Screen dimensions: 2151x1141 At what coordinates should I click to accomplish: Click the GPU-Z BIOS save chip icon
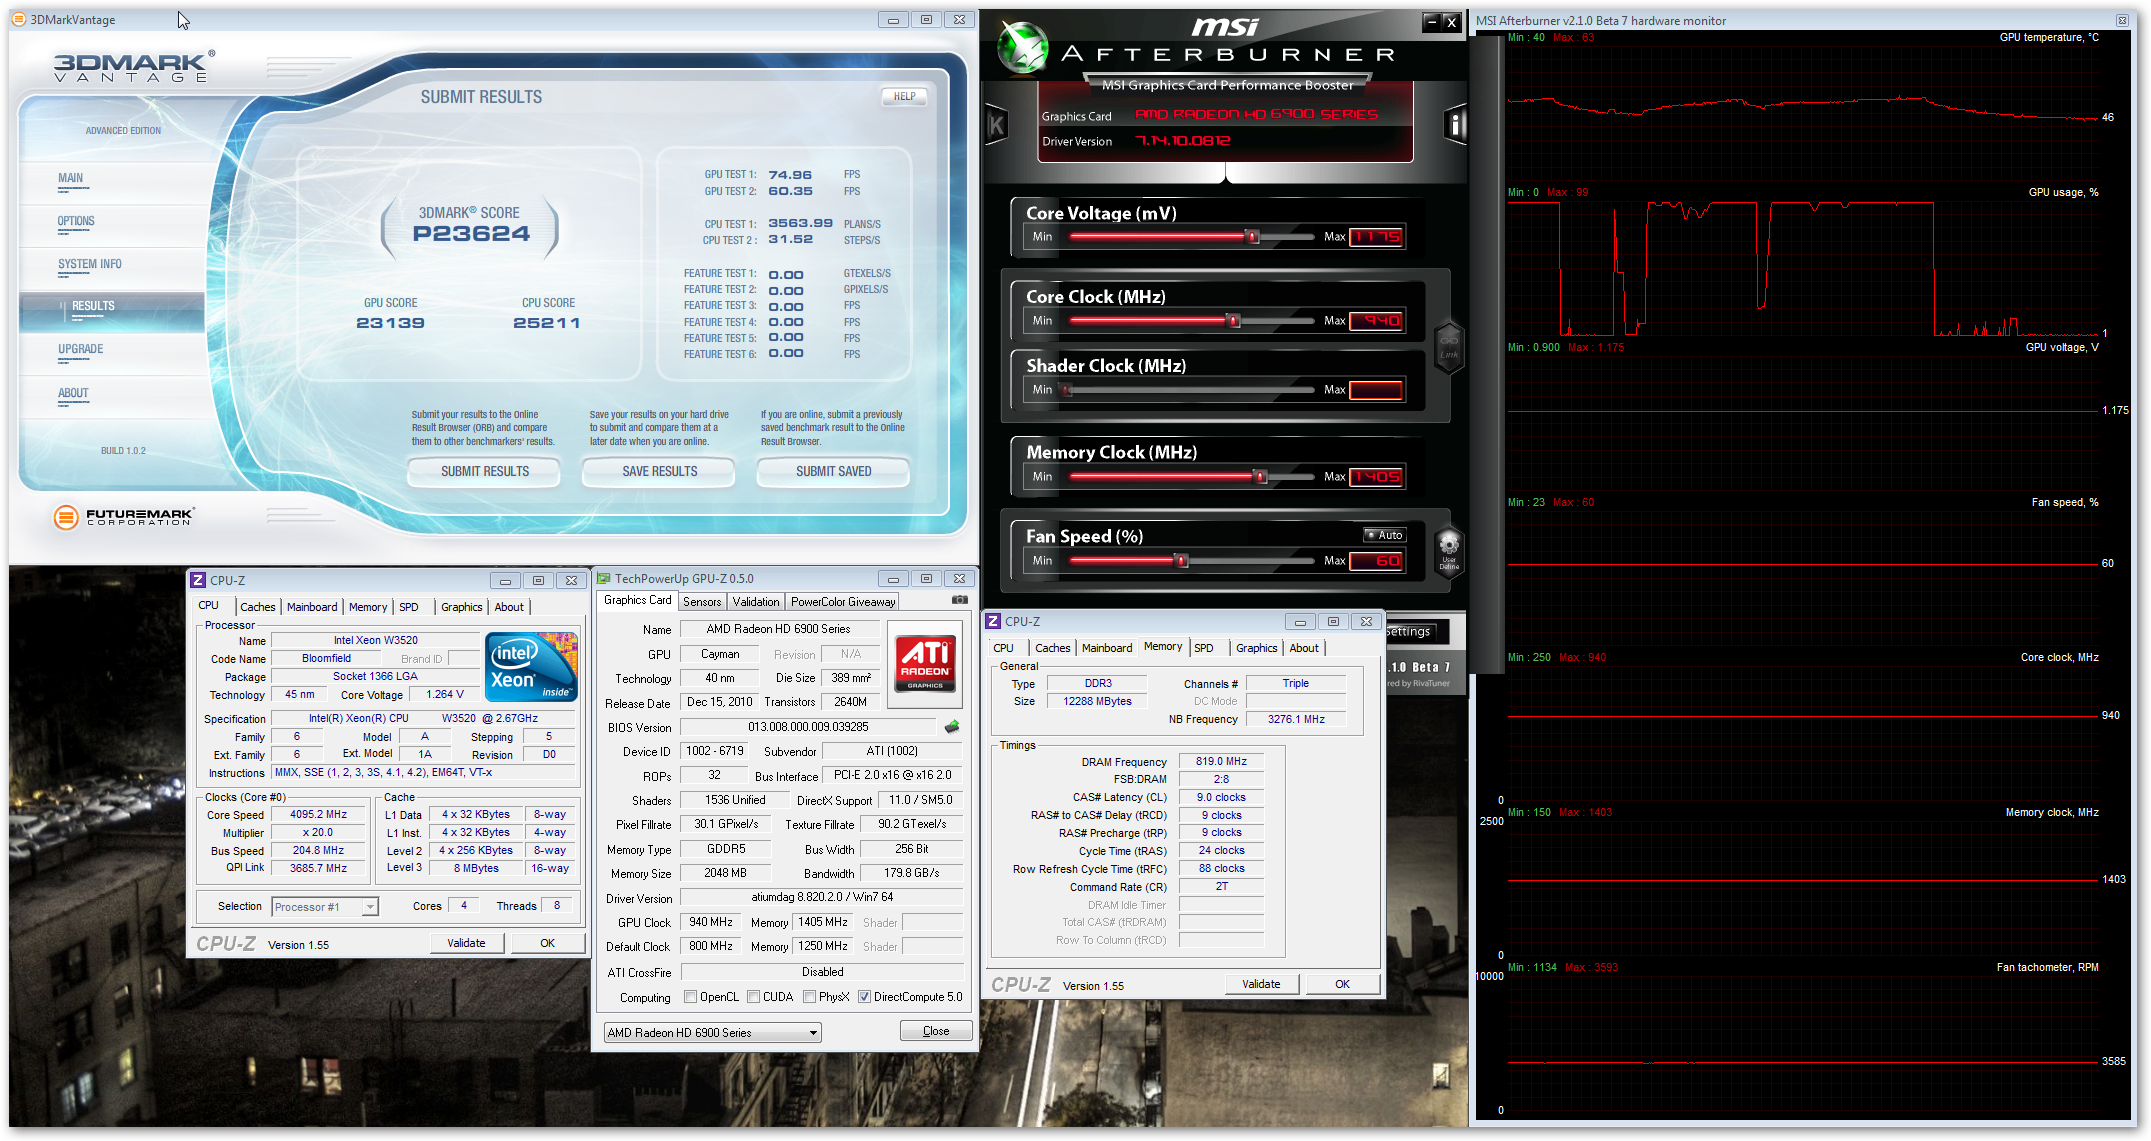[952, 727]
